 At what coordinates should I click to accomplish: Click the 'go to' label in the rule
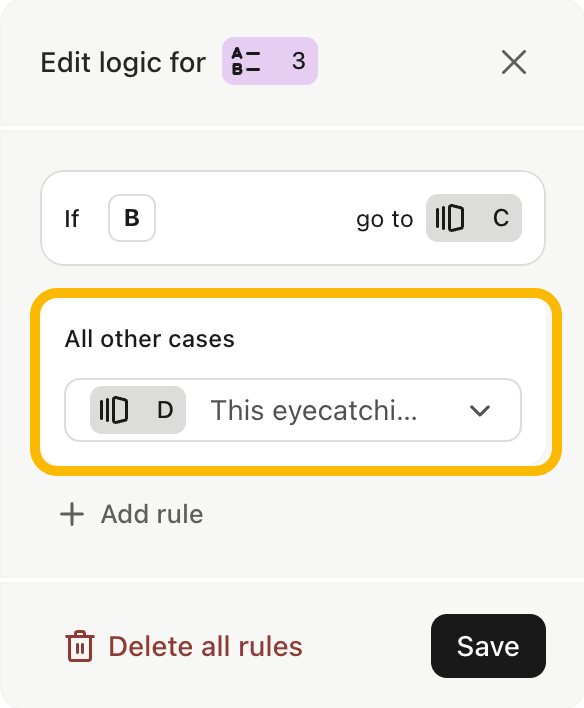pyautogui.click(x=384, y=219)
